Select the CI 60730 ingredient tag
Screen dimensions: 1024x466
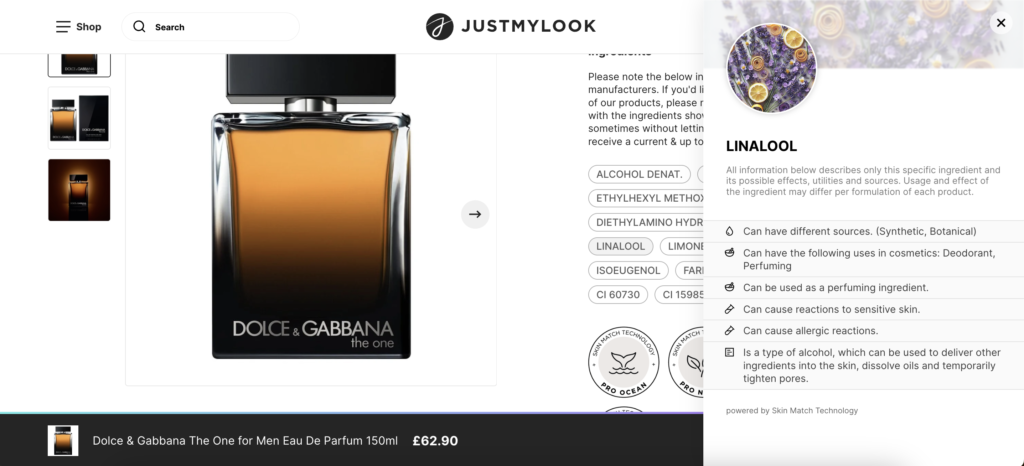pyautogui.click(x=618, y=294)
